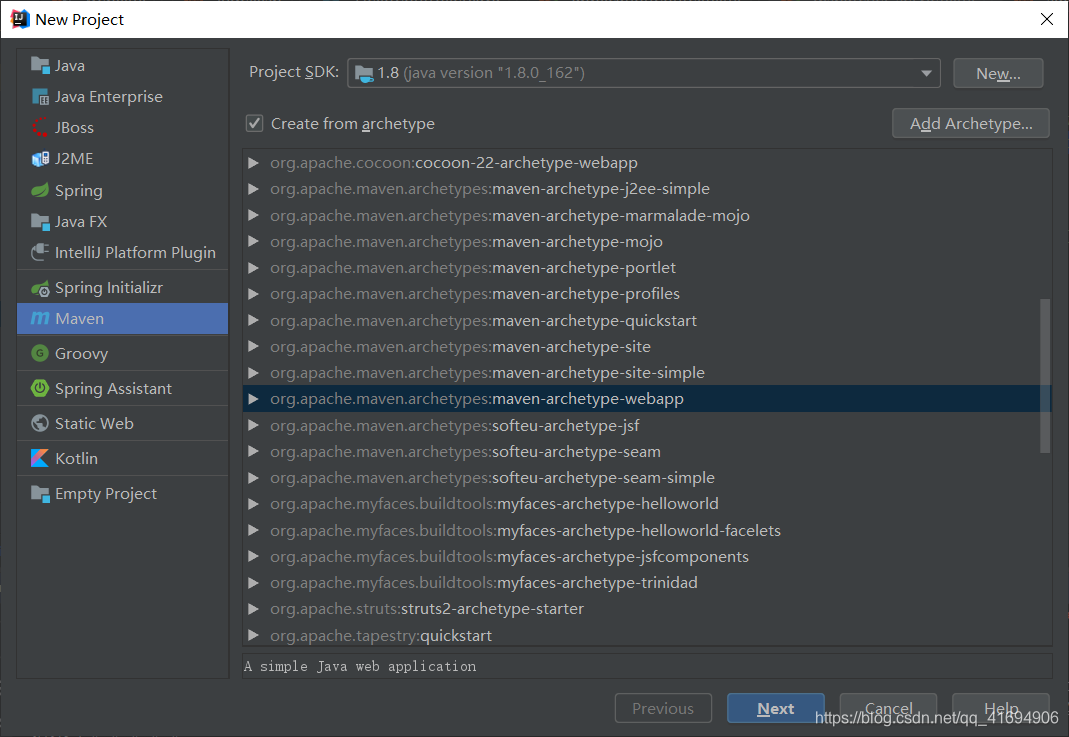Choose Groovy project type
The width and height of the screenshot is (1069, 737).
click(x=123, y=353)
